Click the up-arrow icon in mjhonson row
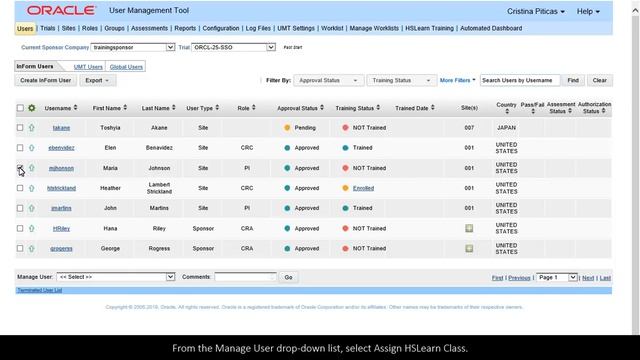Screen dimensions: 640x360 click(x=31, y=168)
